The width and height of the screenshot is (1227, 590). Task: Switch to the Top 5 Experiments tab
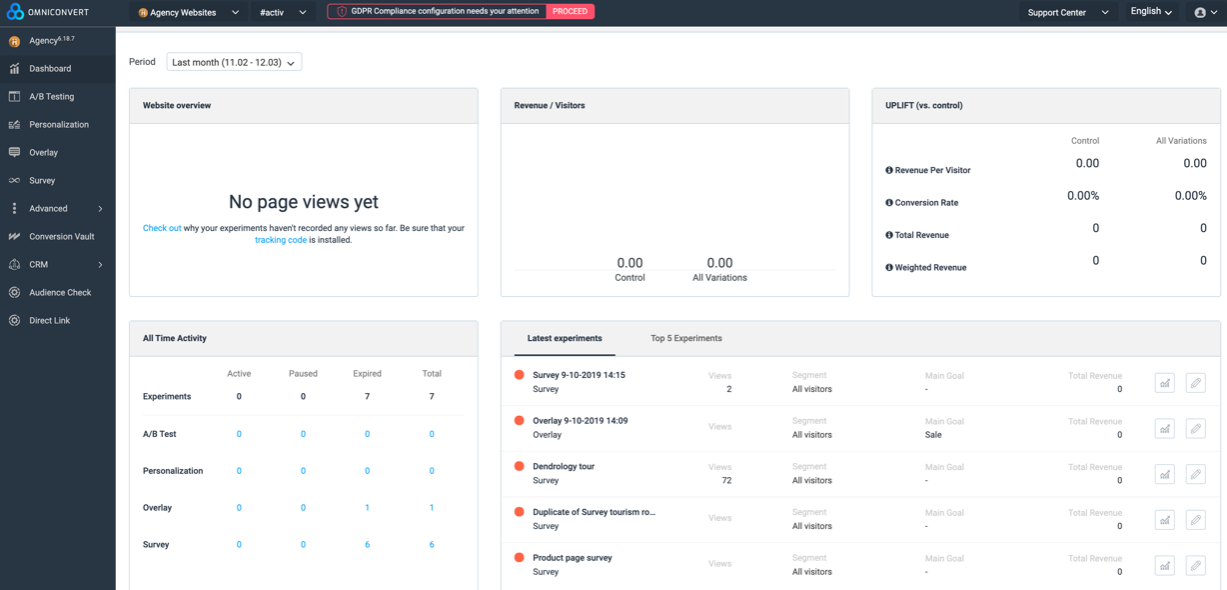click(x=686, y=339)
